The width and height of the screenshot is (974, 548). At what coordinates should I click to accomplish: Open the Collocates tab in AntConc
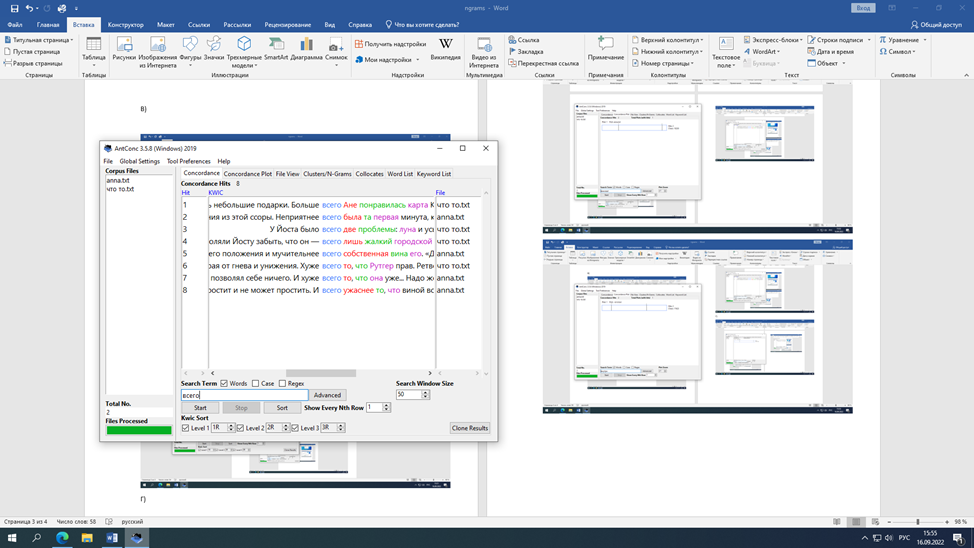click(x=370, y=174)
